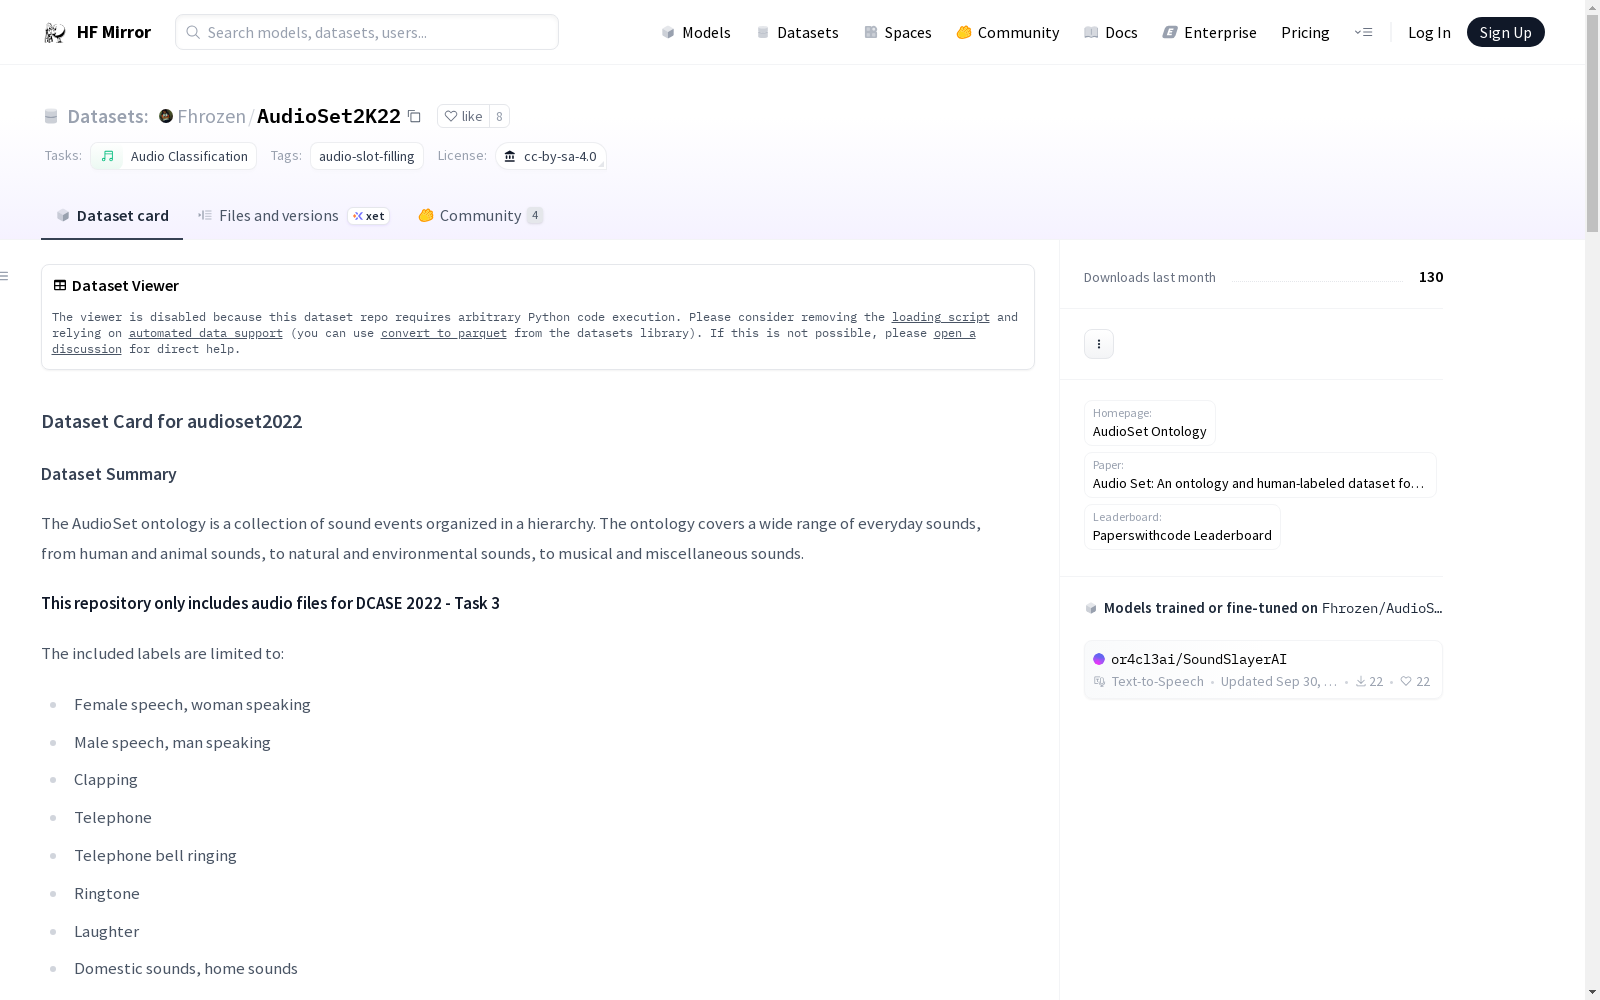Like the AudioSet2K22 dataset

point(463,116)
